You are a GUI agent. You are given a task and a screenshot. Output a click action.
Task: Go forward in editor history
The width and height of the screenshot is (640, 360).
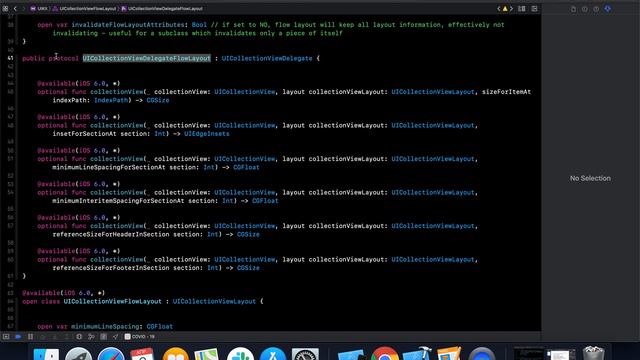[x=23, y=9]
